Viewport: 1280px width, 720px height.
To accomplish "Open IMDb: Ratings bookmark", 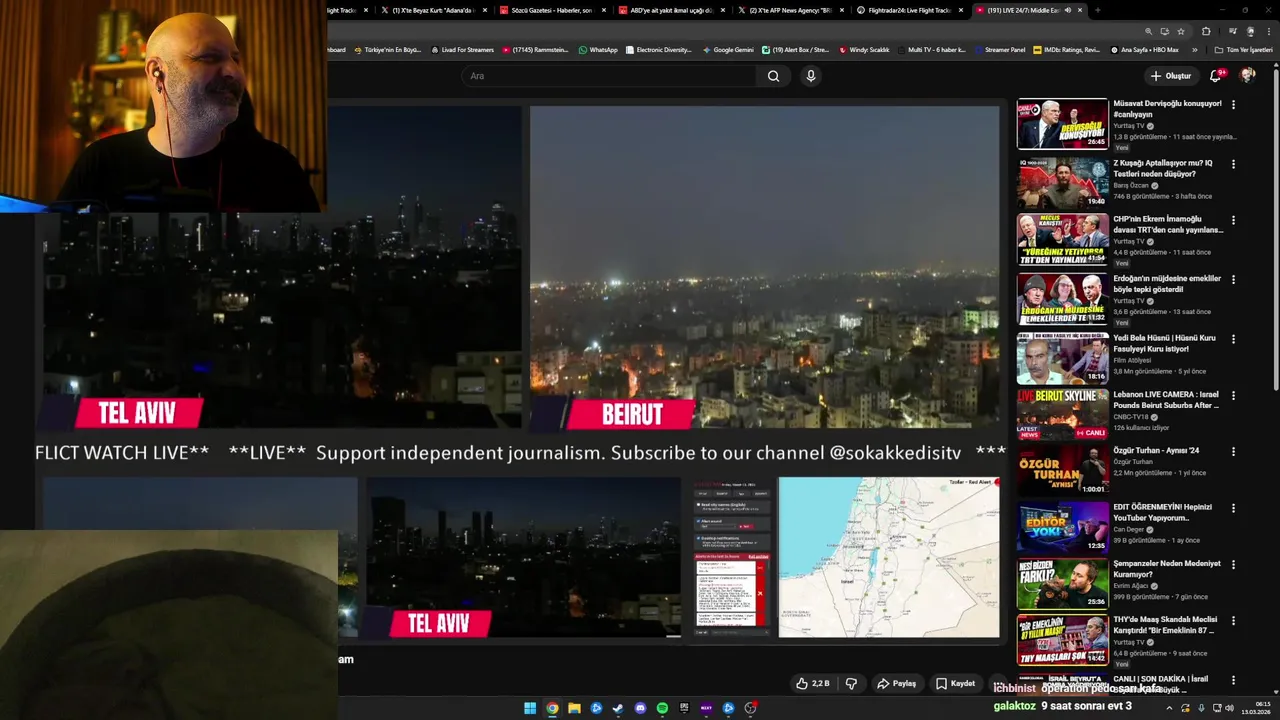I will 1067,50.
